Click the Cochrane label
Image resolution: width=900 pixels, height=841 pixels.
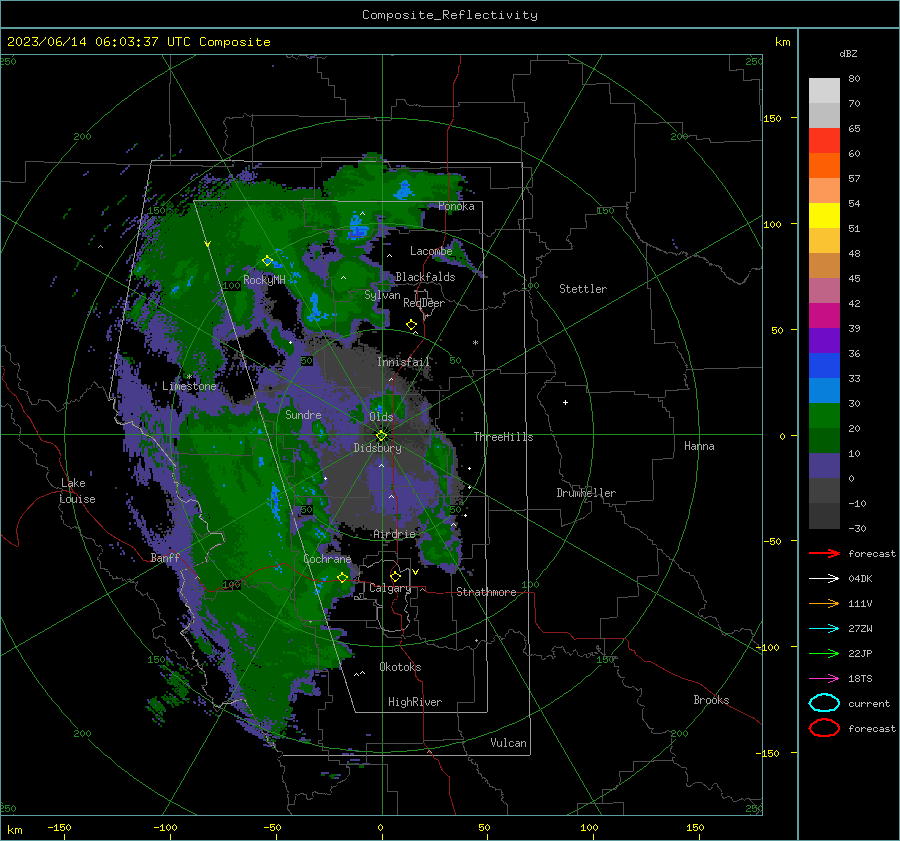[327, 559]
